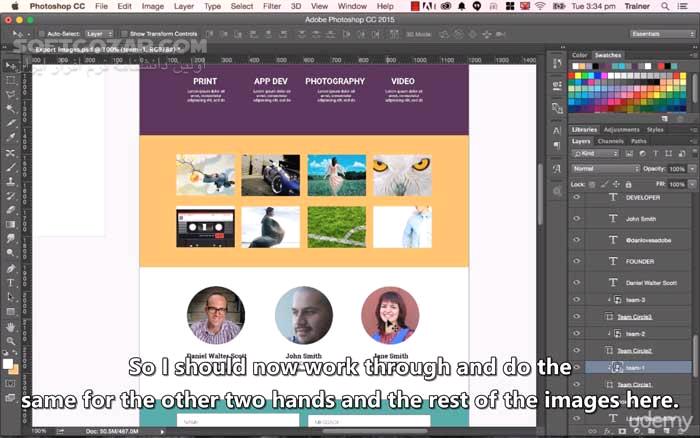700x438 pixels.
Task: Hide the FOUNDER text layer
Action: pyautogui.click(x=577, y=261)
